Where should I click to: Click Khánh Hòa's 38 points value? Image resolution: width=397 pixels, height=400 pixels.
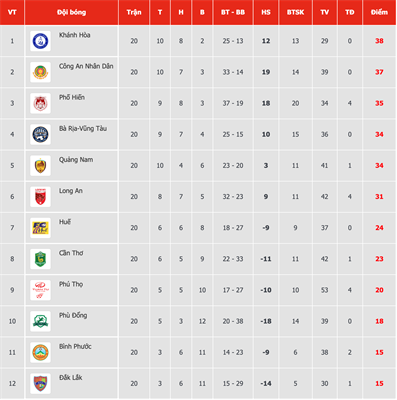tap(379, 41)
